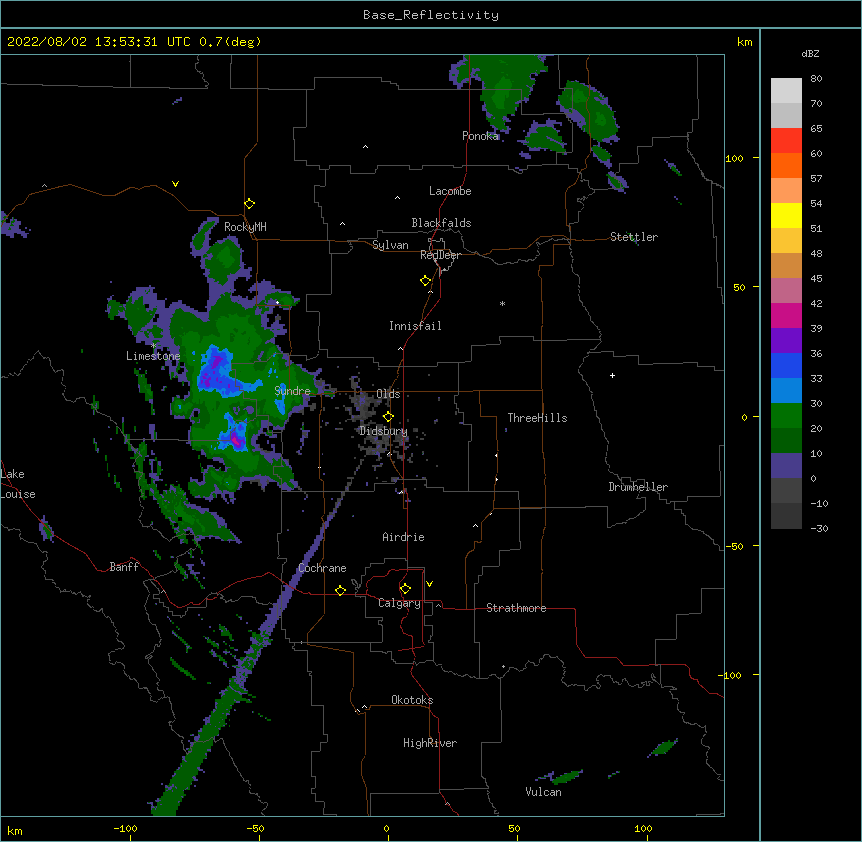This screenshot has height=842, width=862.
Task: Click the yellow diamond marker near RockyMH
Action: pos(250,204)
